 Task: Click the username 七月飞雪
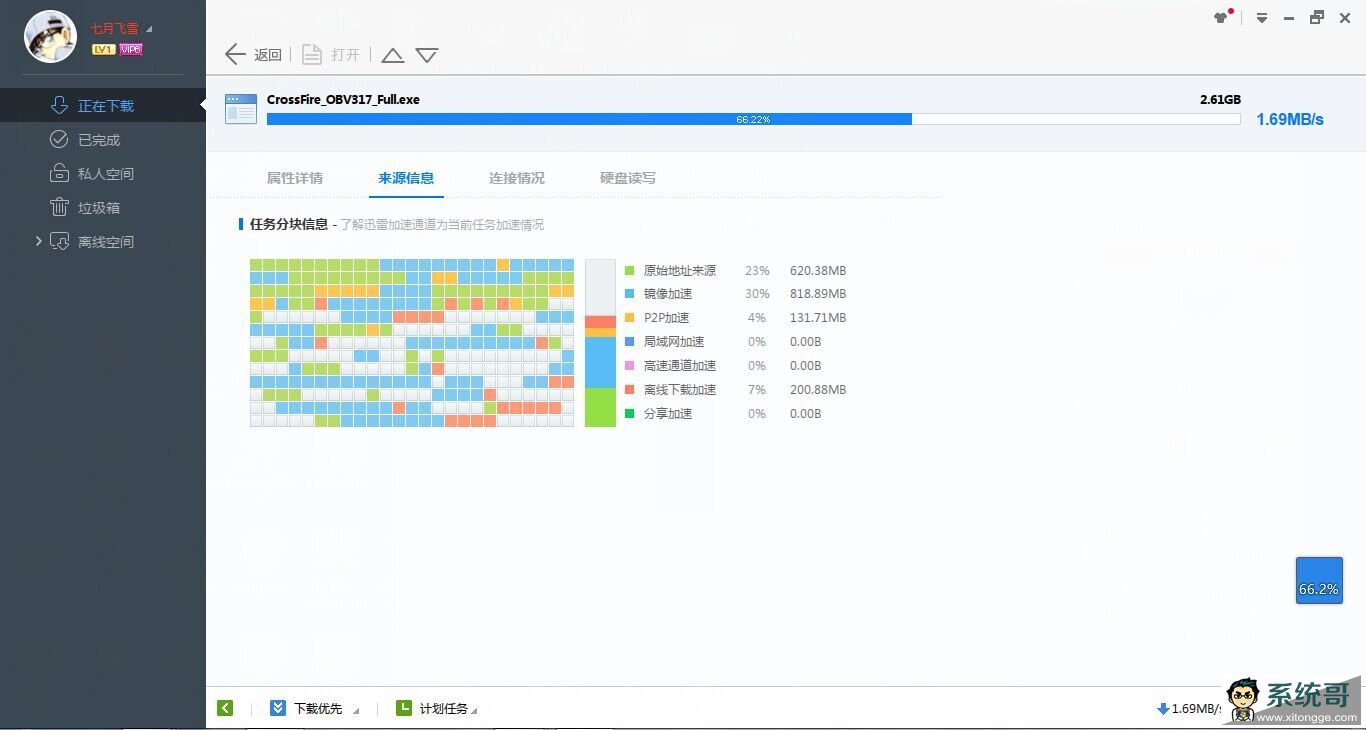pos(115,29)
